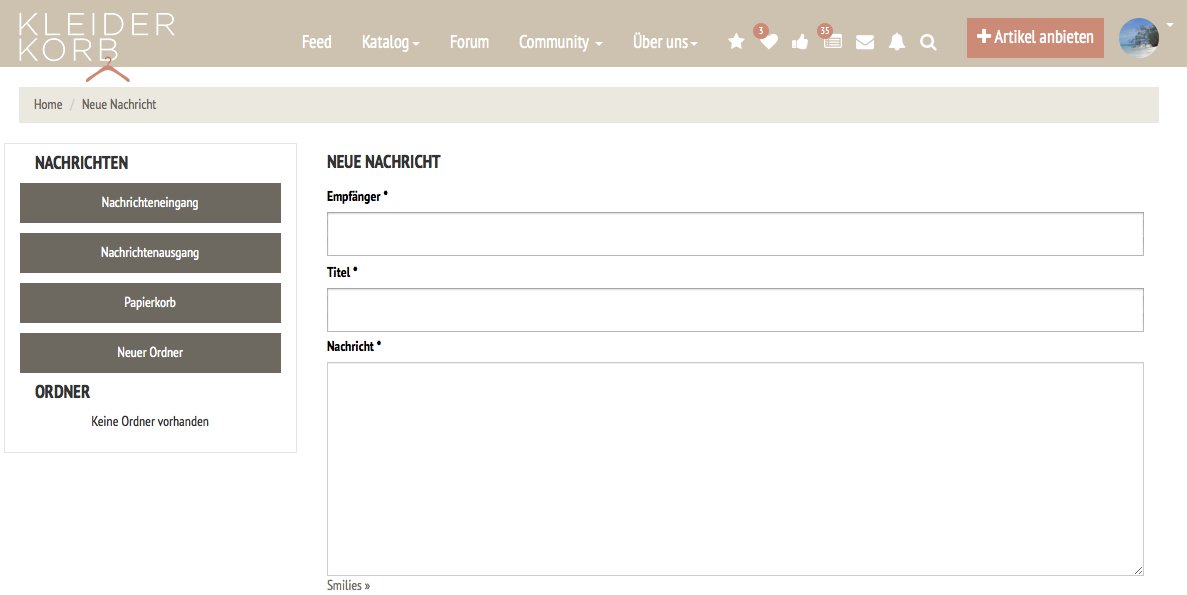
Task: Click the star favorites icon
Action: point(736,42)
